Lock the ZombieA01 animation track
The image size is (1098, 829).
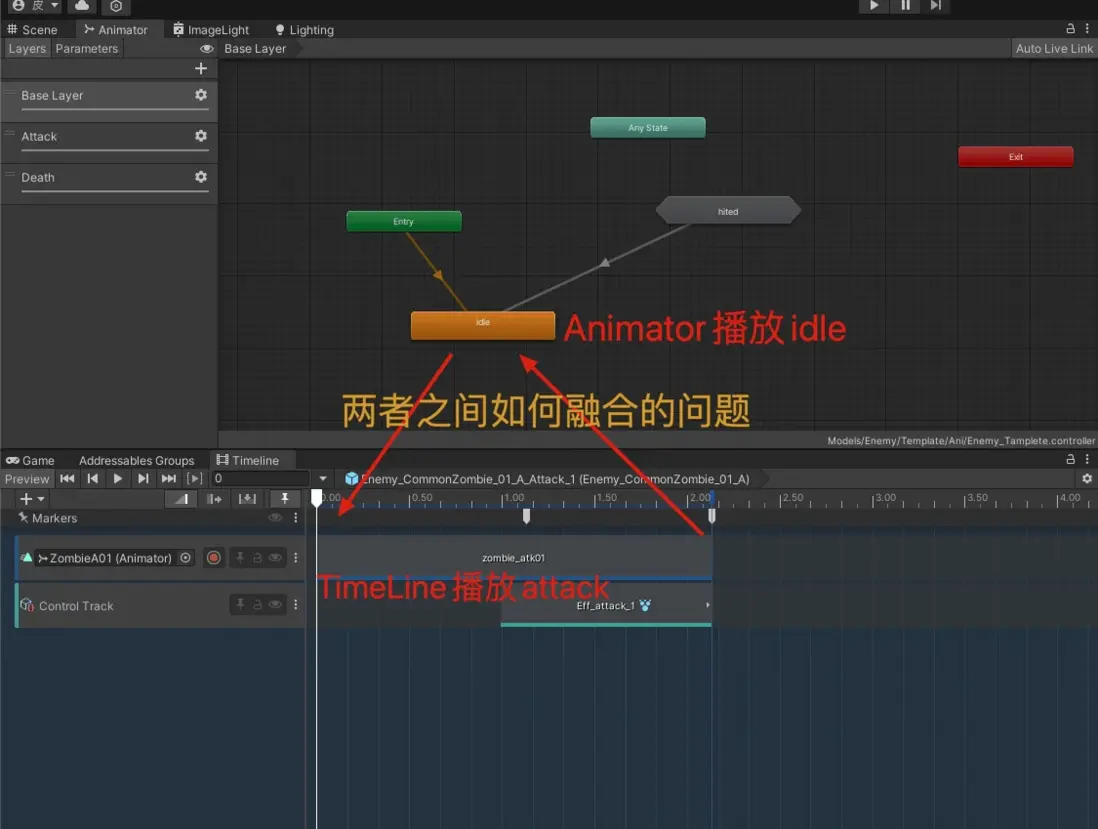(x=257, y=558)
